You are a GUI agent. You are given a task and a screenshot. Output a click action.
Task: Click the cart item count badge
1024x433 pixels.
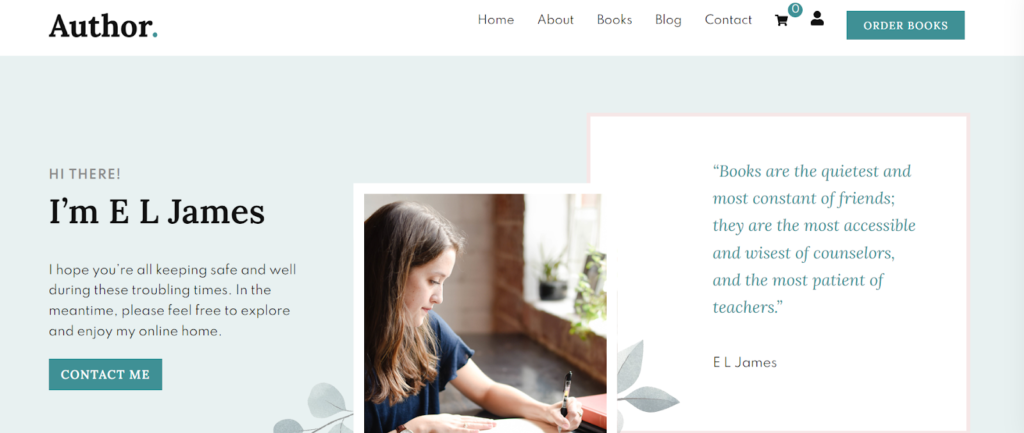(x=795, y=9)
